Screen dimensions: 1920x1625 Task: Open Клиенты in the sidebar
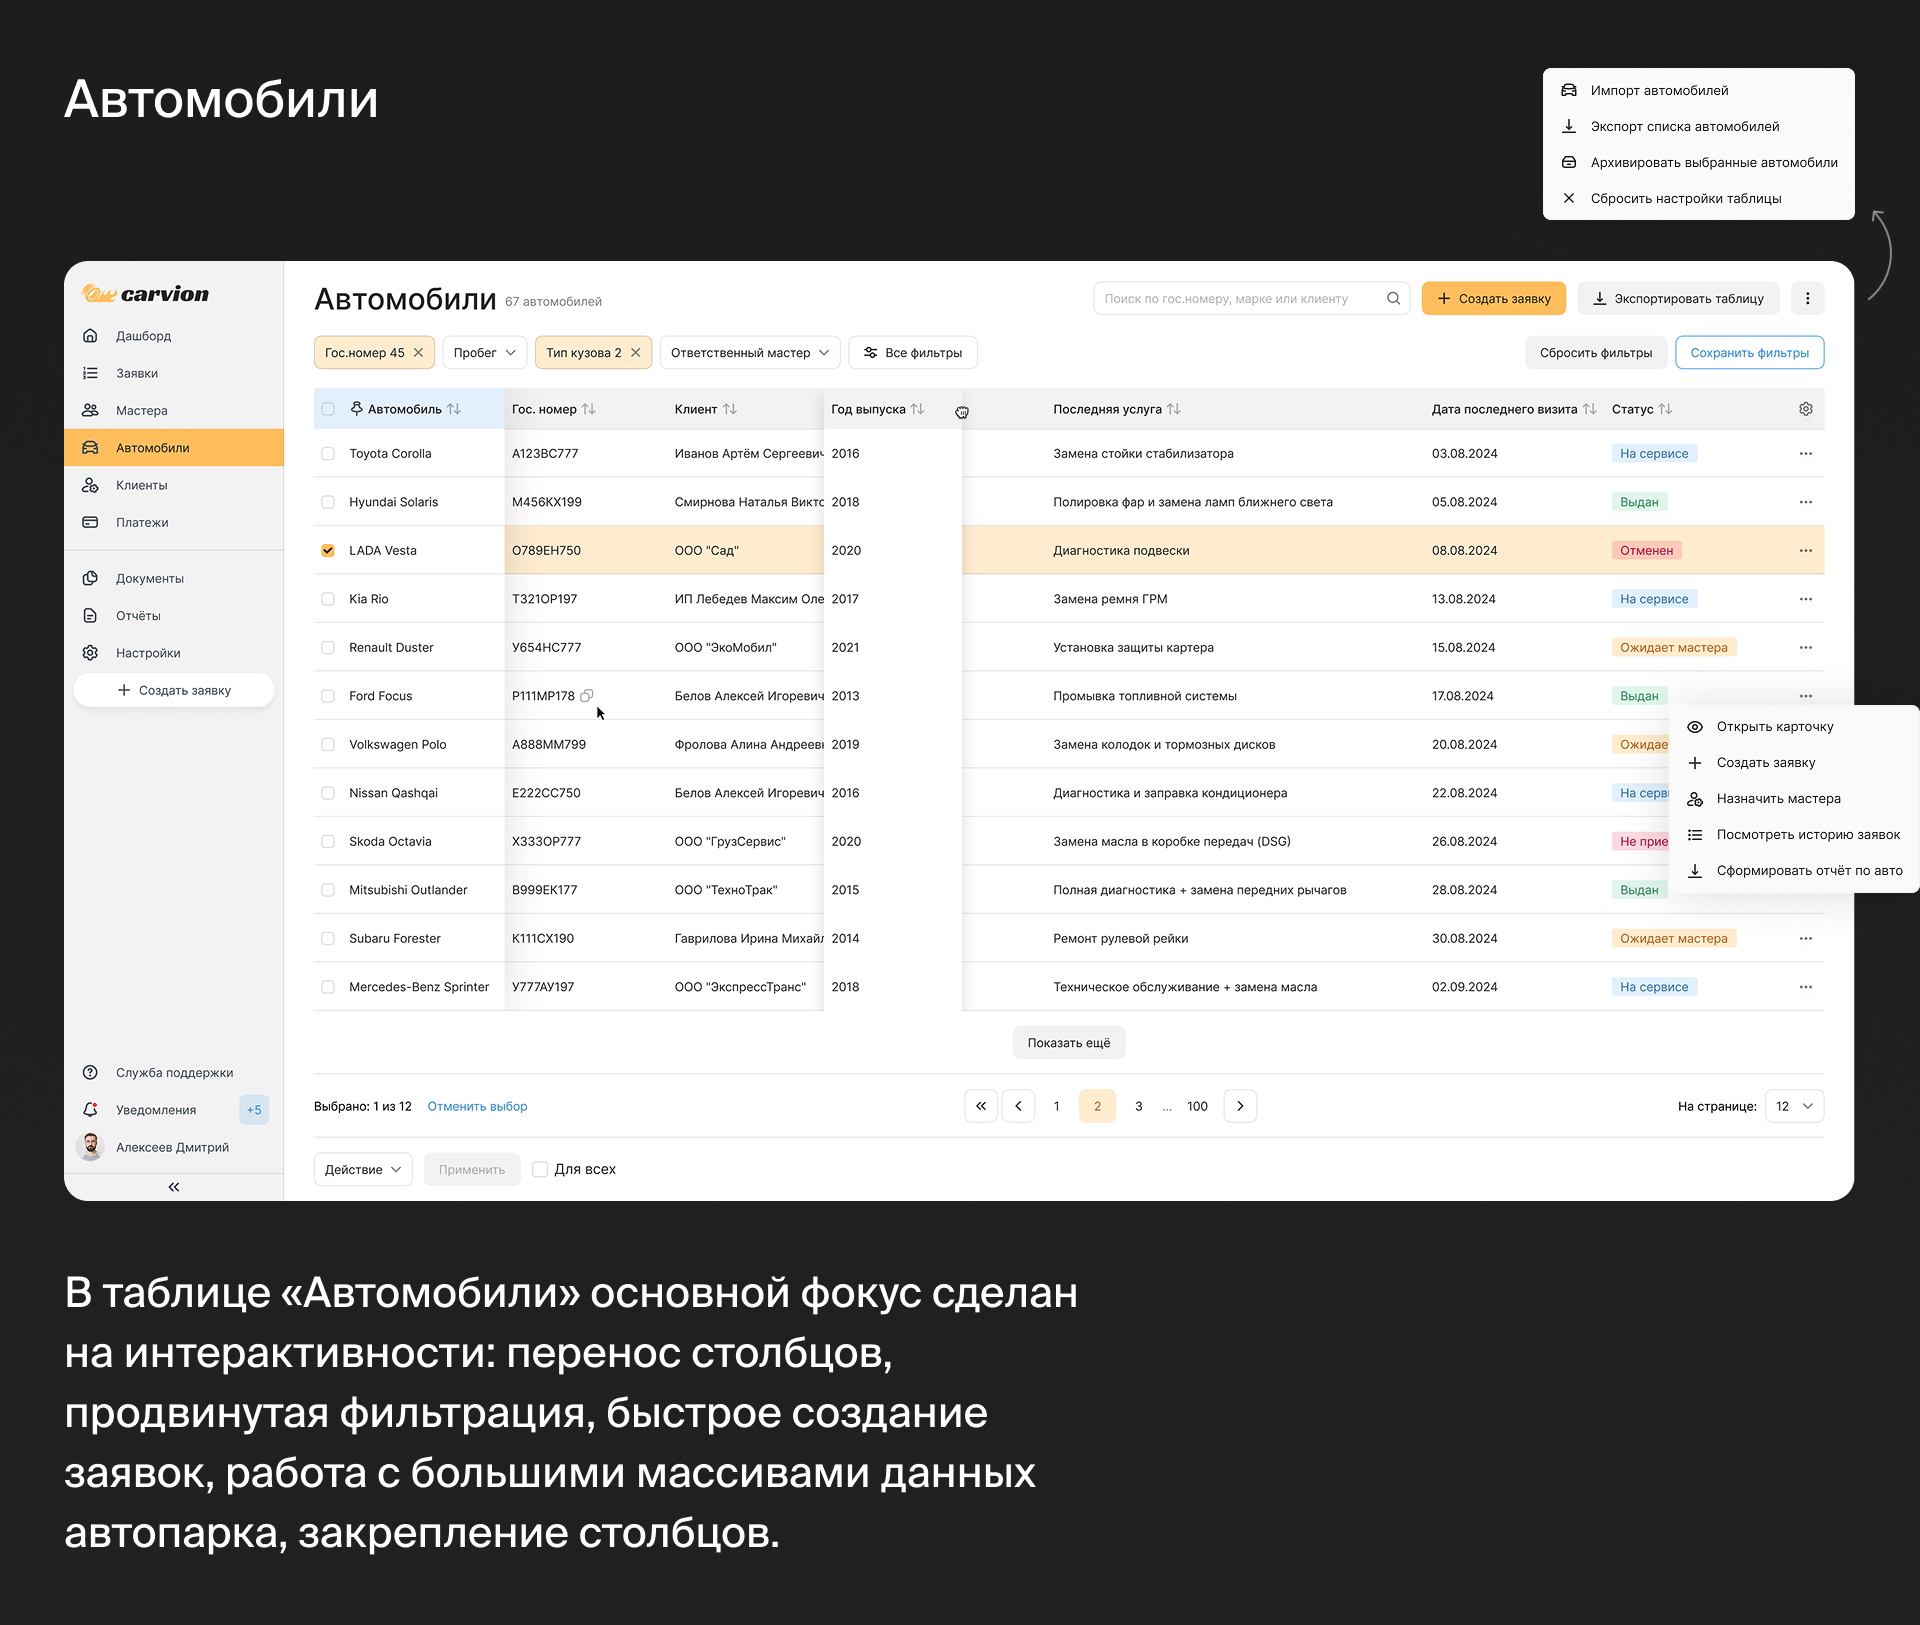(x=141, y=485)
